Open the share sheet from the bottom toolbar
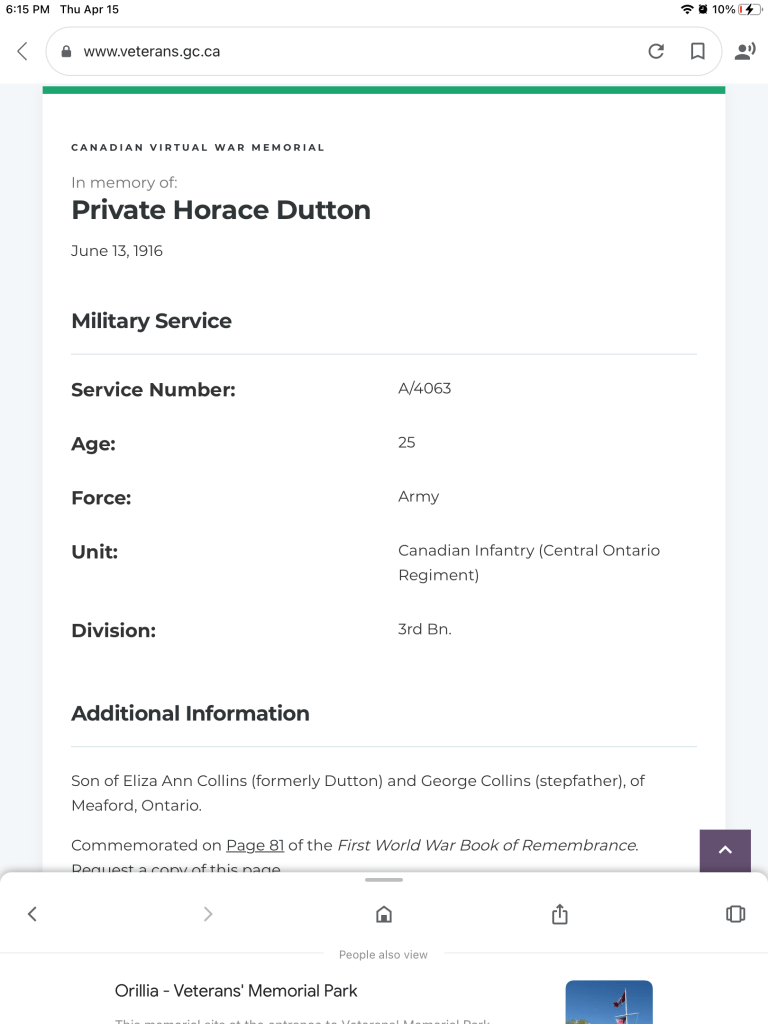Screen dimensions: 768x1024 560,914
